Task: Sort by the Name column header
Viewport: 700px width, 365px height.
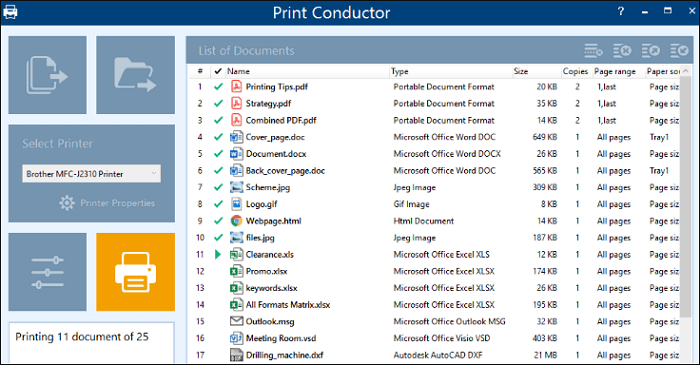Action: click(307, 71)
